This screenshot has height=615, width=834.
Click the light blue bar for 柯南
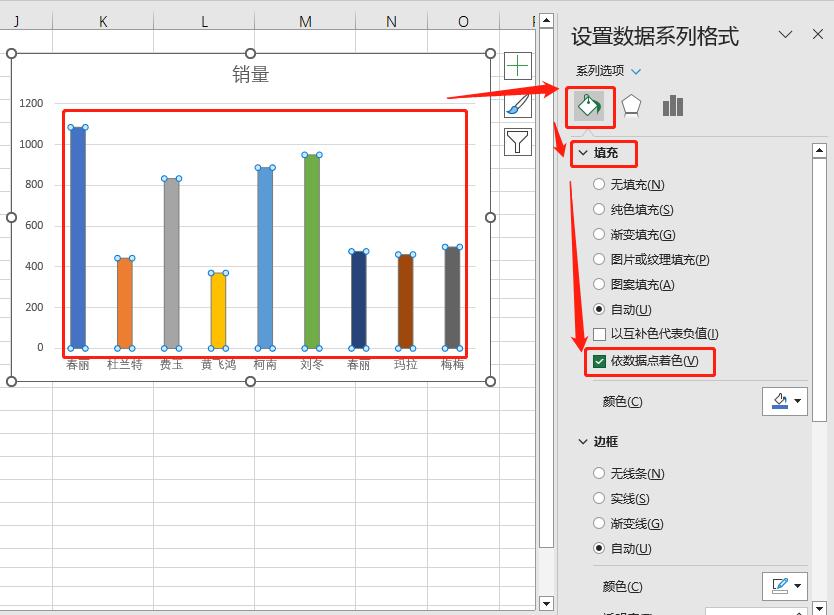(x=265, y=258)
